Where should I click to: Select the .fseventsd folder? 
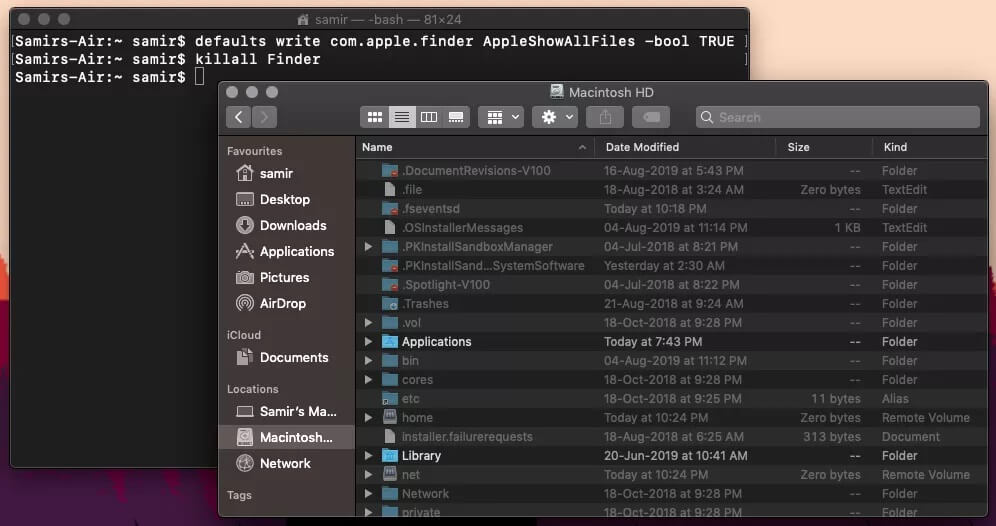(x=671, y=209)
